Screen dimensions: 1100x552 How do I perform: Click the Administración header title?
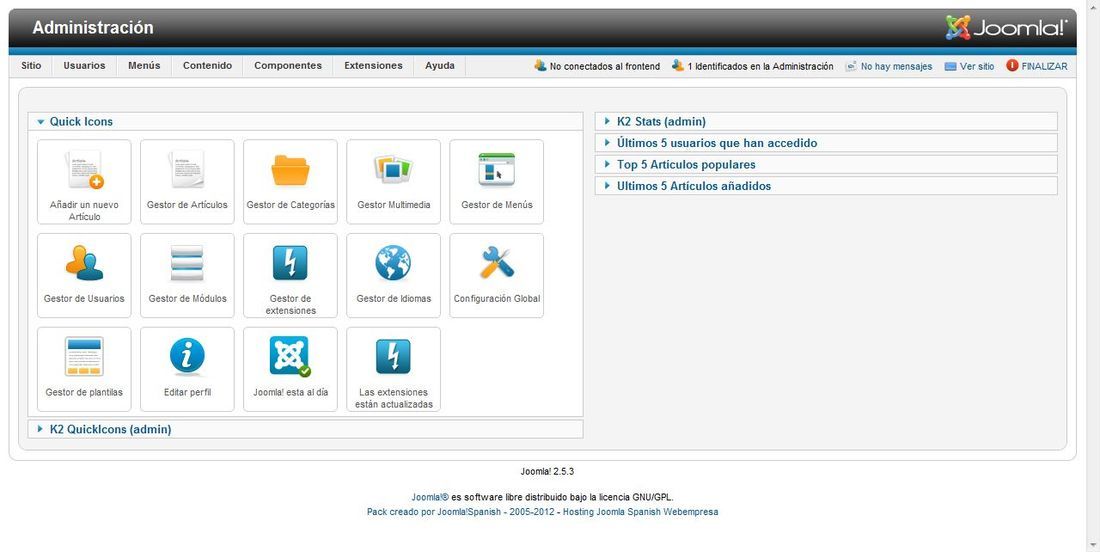93,28
